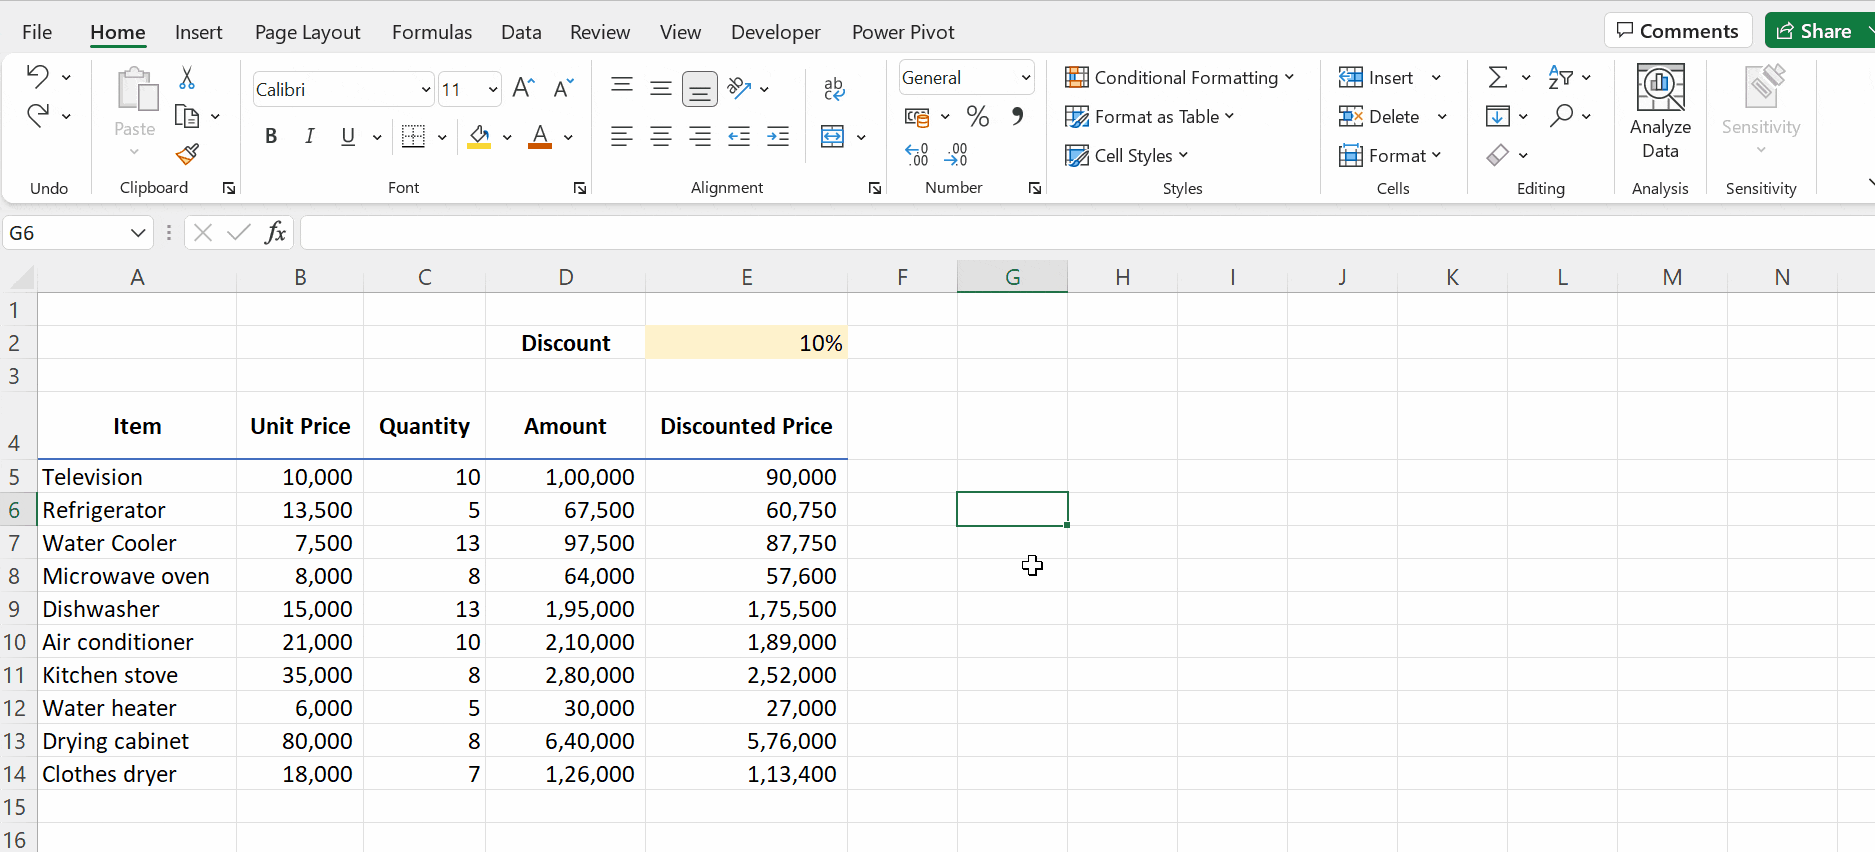
Task: Click the Clear eraser icon
Action: 1497,155
